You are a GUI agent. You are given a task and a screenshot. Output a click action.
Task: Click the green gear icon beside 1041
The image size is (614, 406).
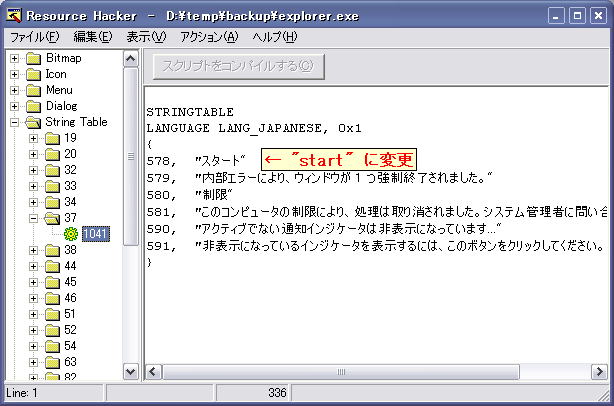click(x=71, y=234)
